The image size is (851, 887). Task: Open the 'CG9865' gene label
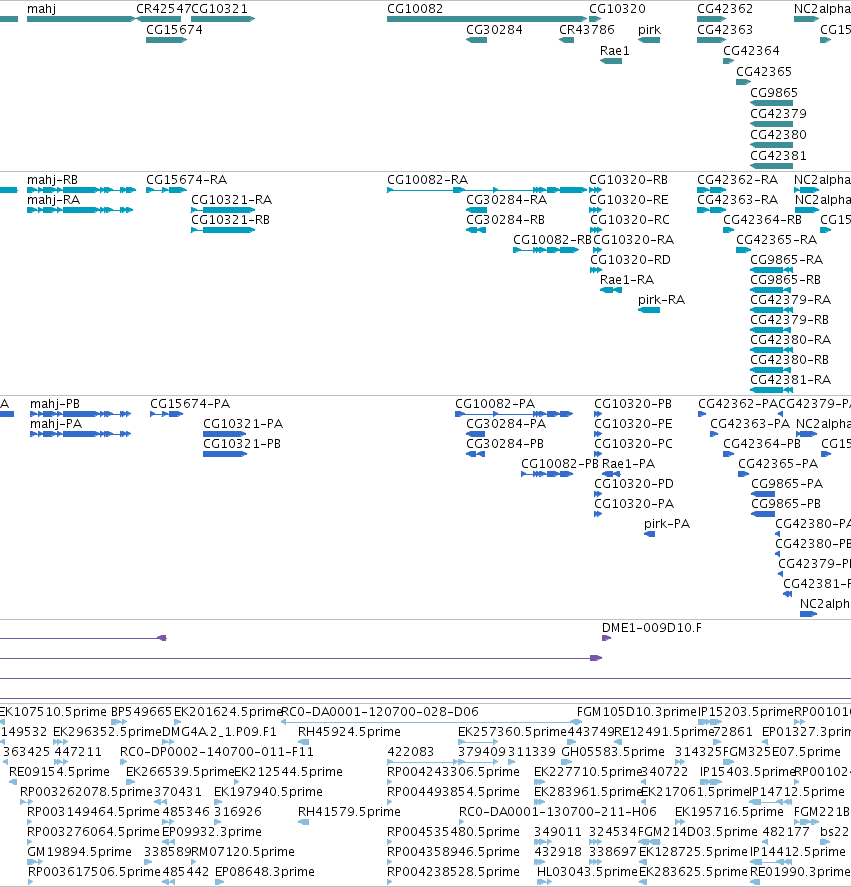pos(773,92)
